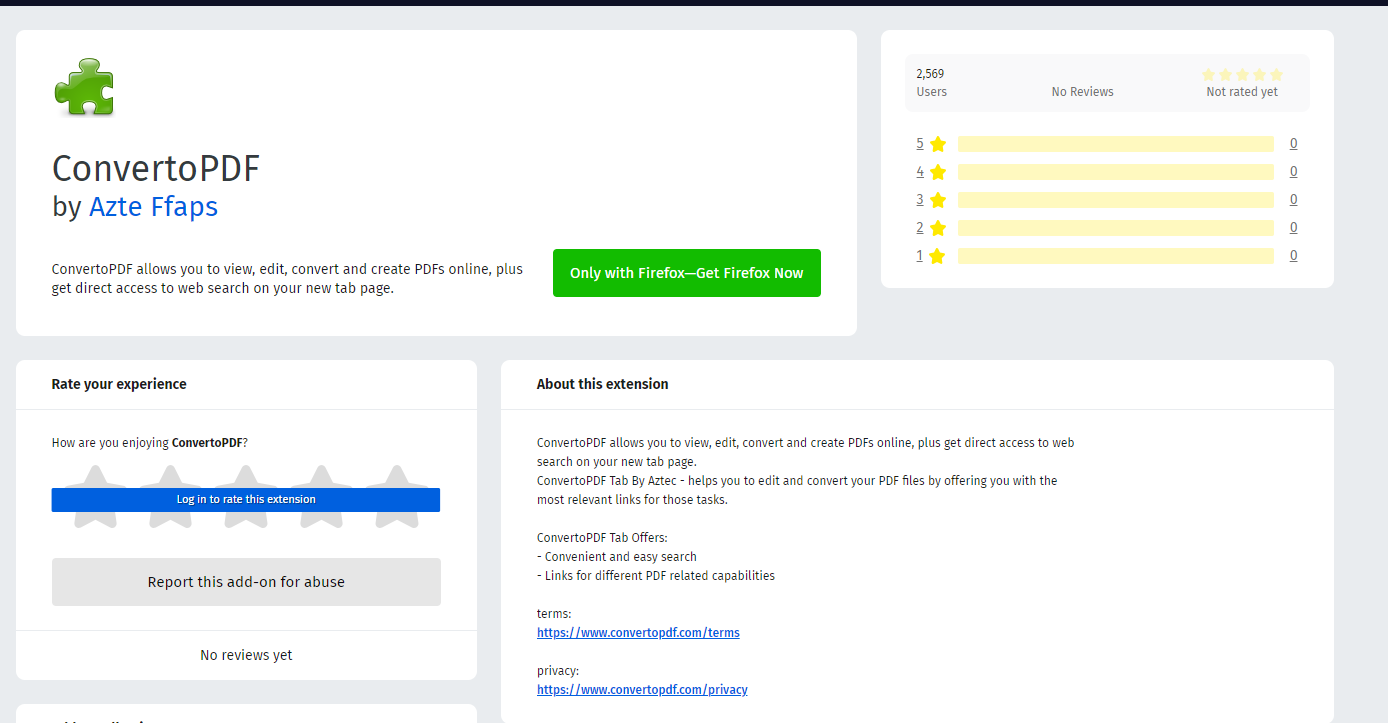1388x723 pixels.
Task: Click the Not rated yet stars summary
Action: pyautogui.click(x=1242, y=75)
